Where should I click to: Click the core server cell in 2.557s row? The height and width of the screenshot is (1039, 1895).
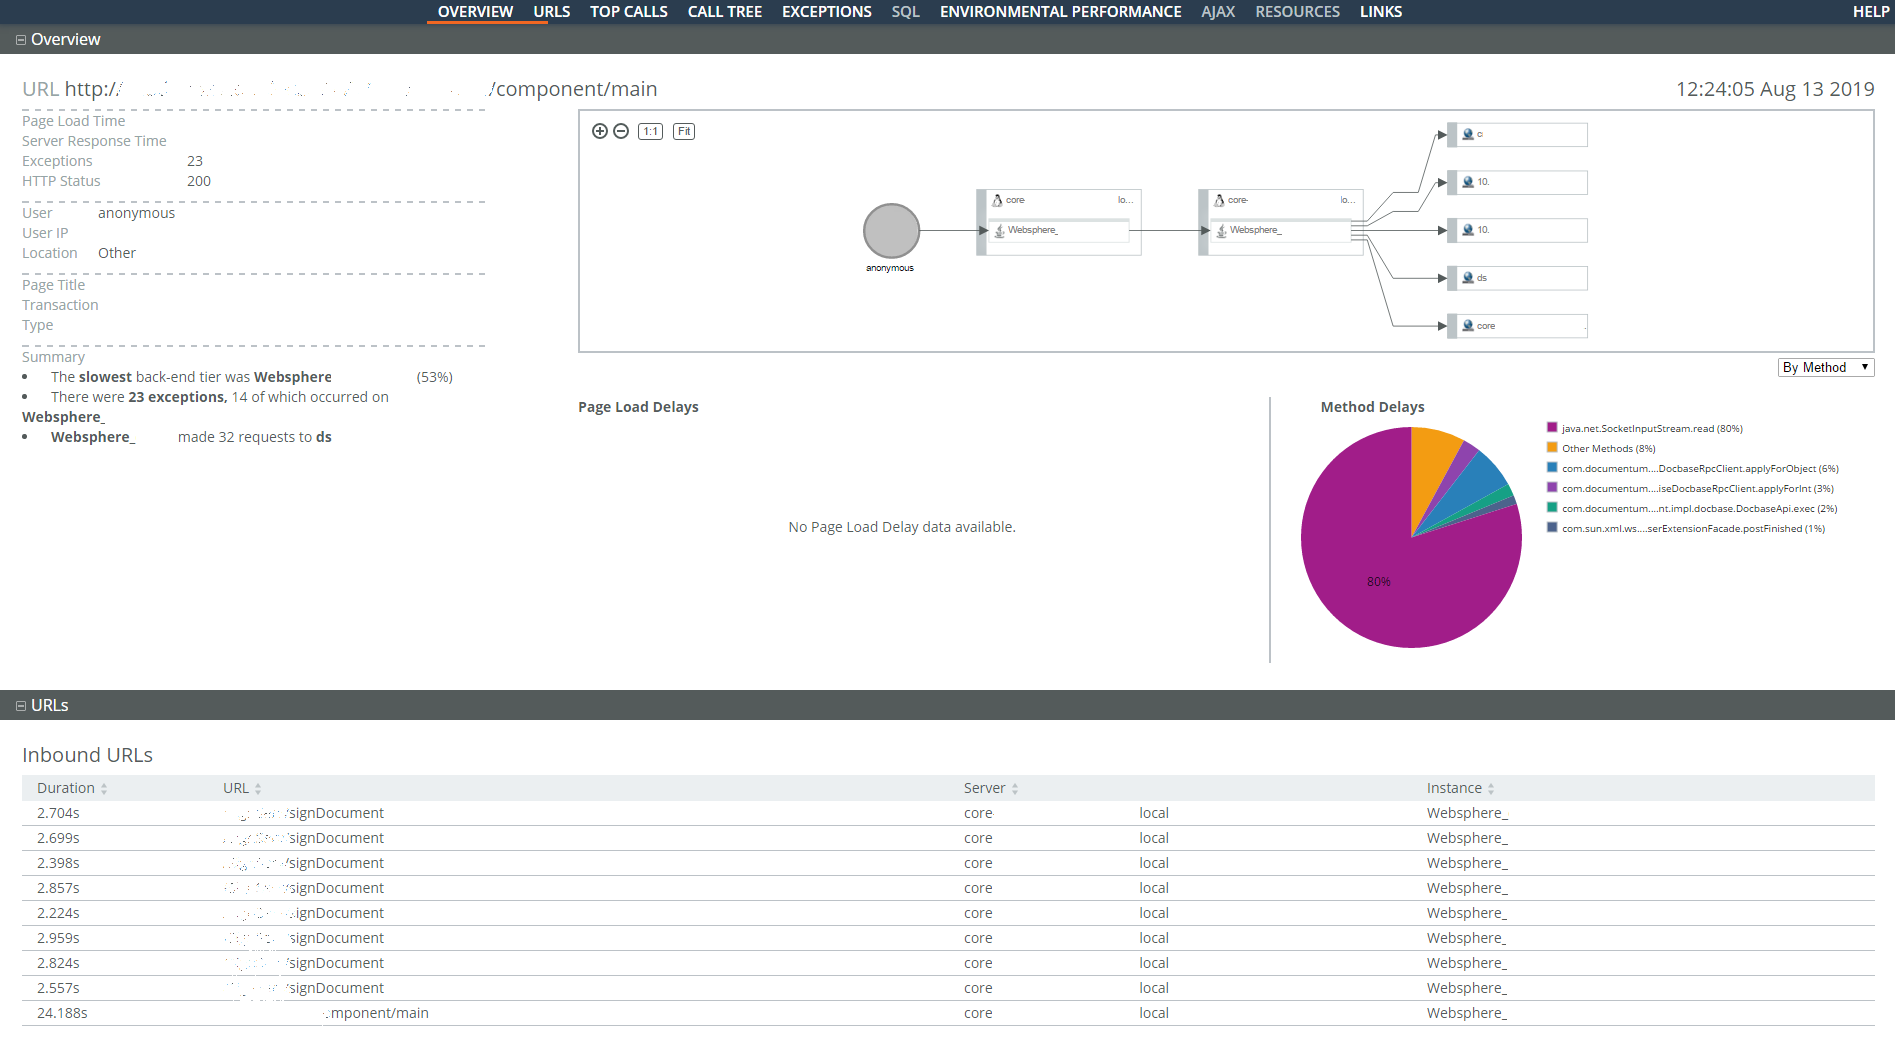pyautogui.click(x=978, y=989)
